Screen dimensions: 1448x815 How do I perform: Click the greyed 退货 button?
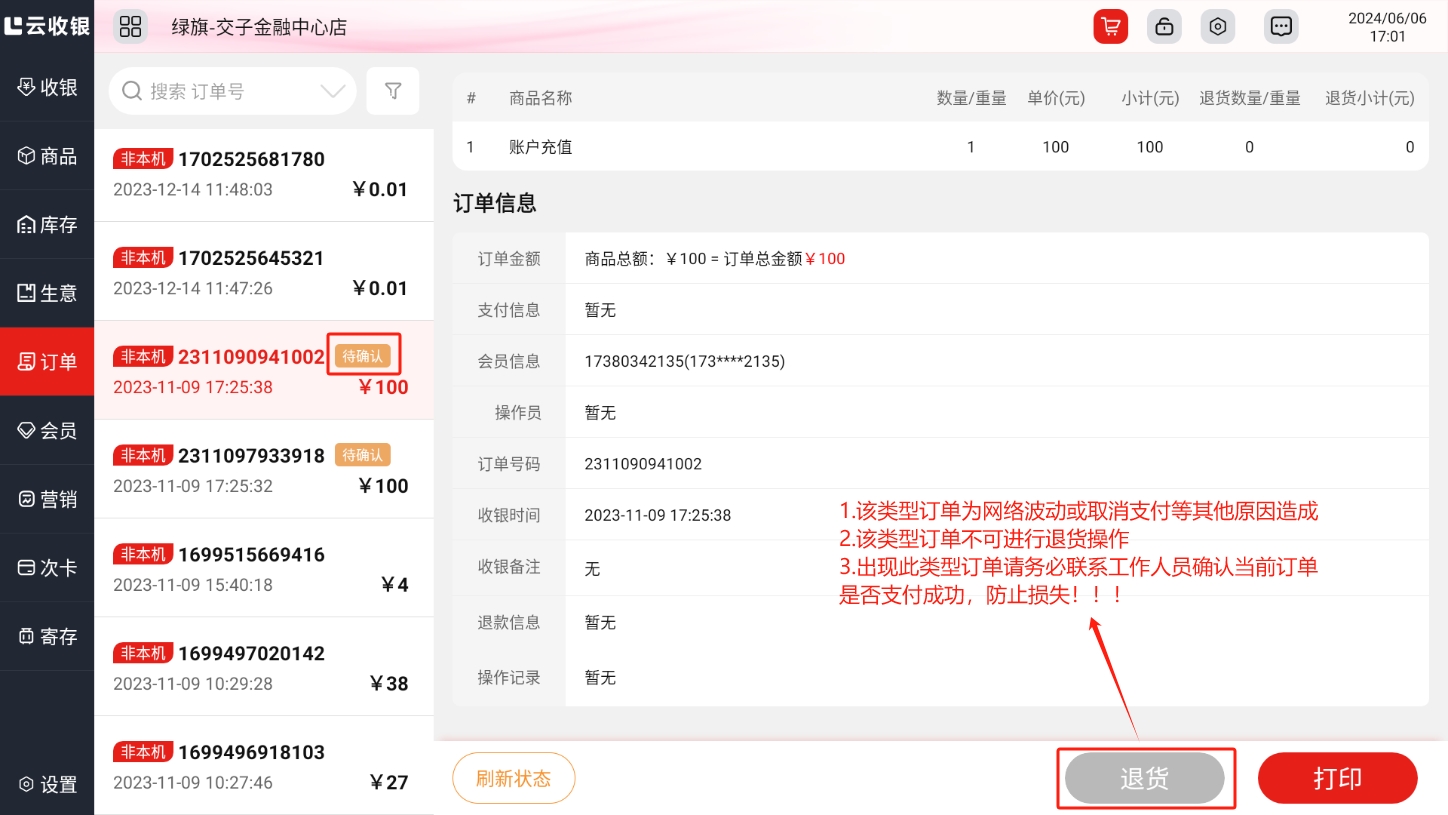[x=1144, y=779]
